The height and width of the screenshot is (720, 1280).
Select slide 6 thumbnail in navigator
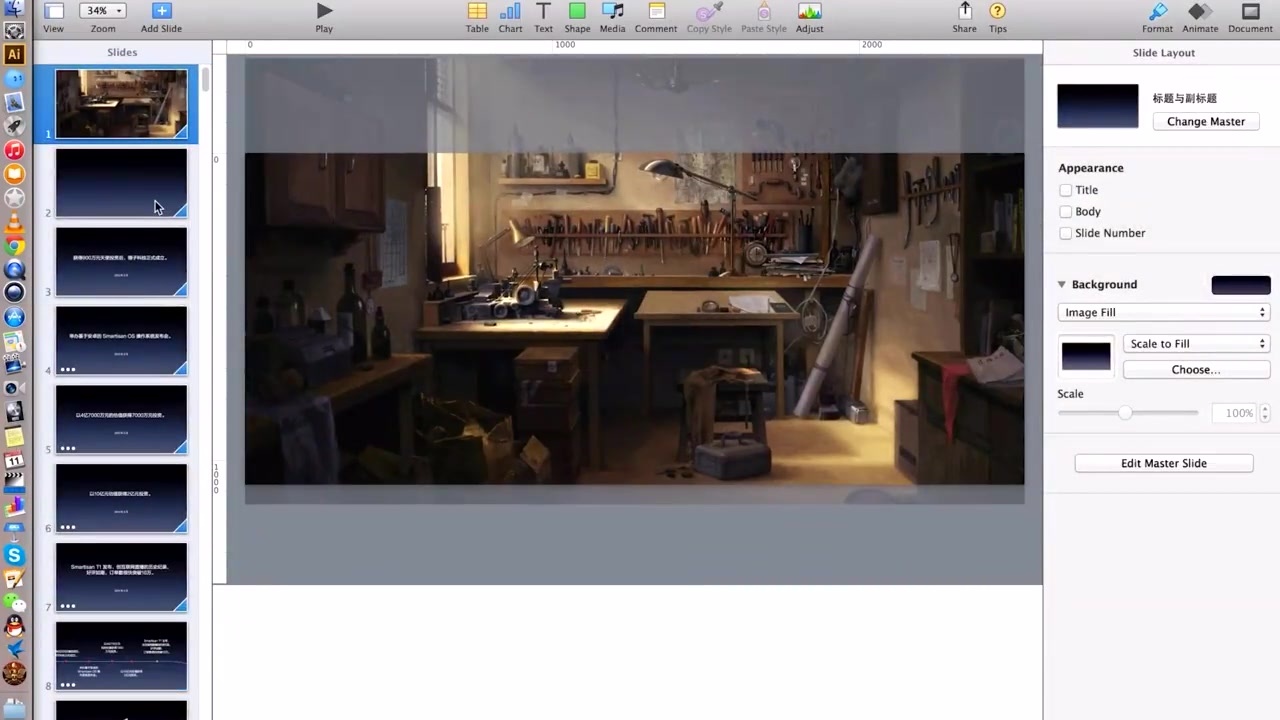(x=121, y=499)
